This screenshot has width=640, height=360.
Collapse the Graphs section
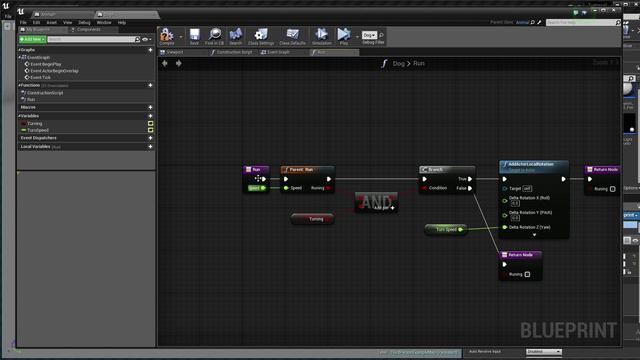[19, 50]
